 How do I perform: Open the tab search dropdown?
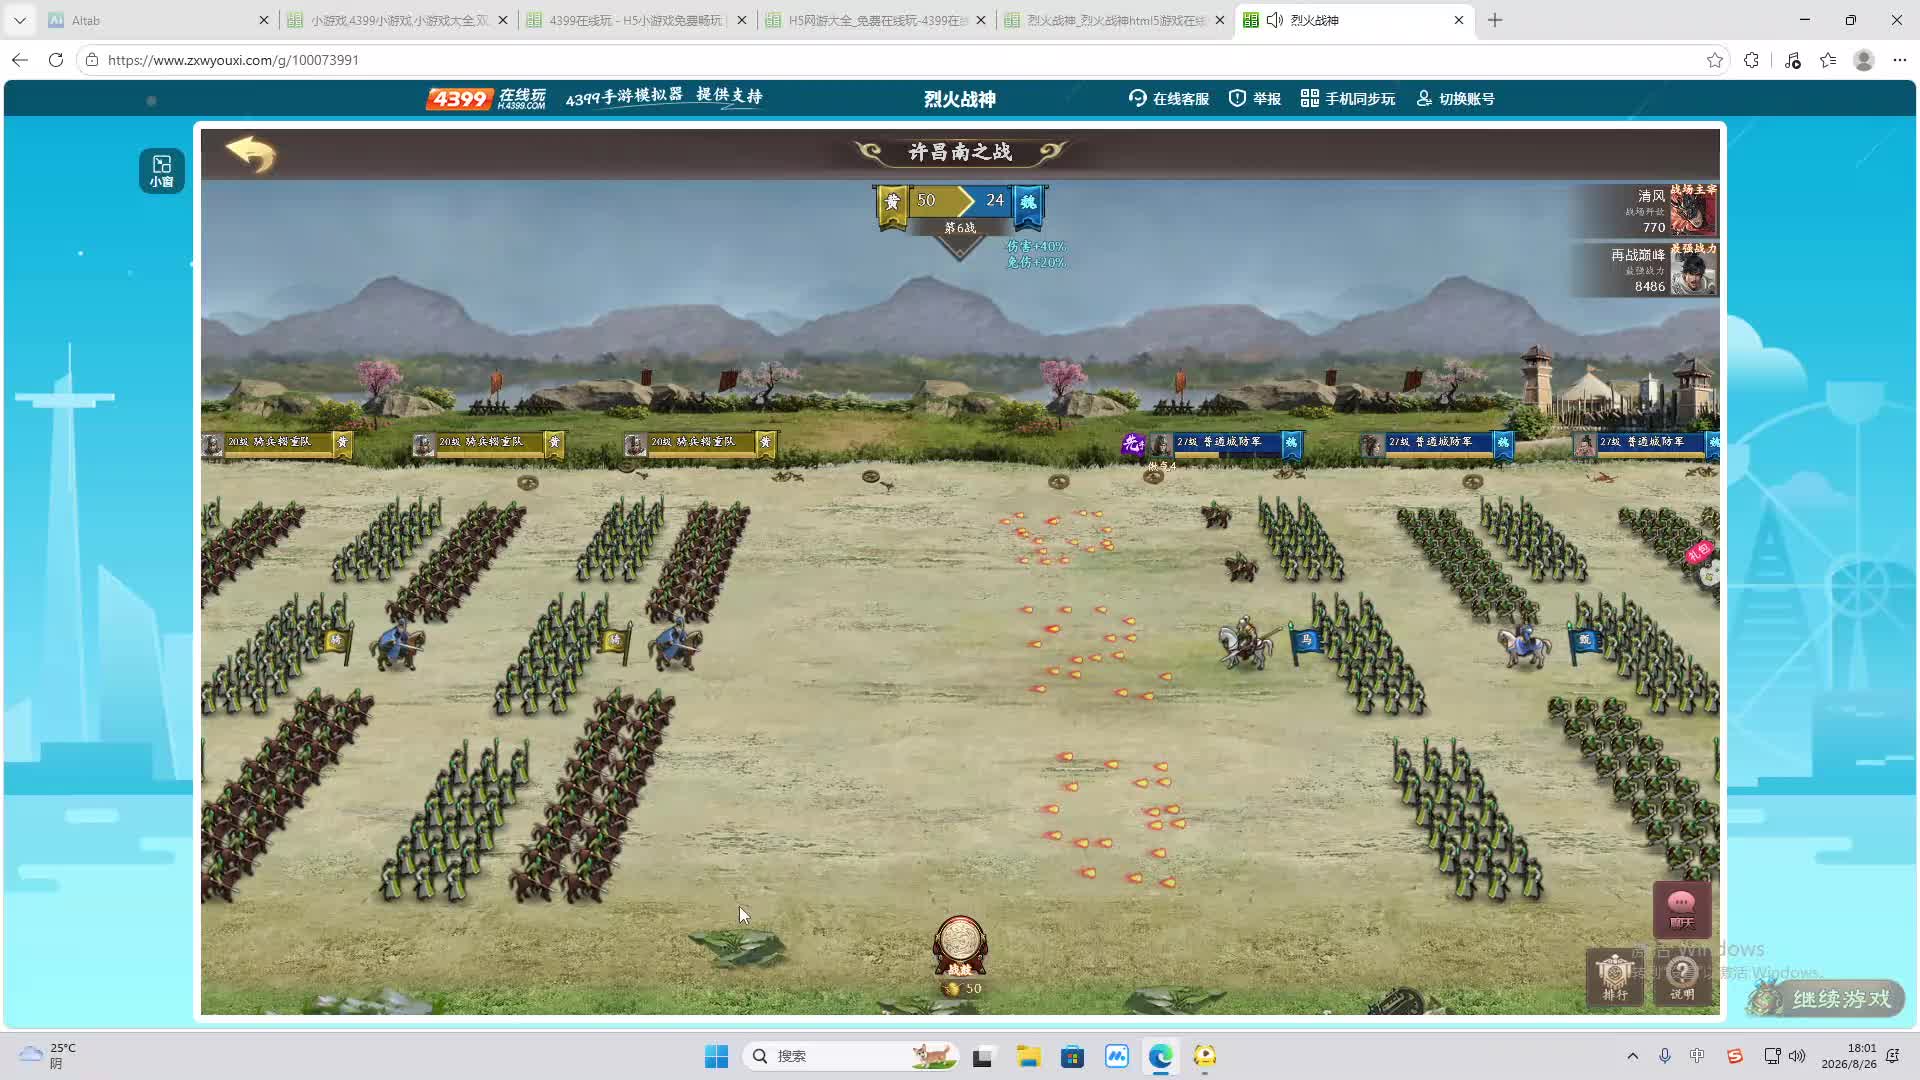click(x=20, y=20)
